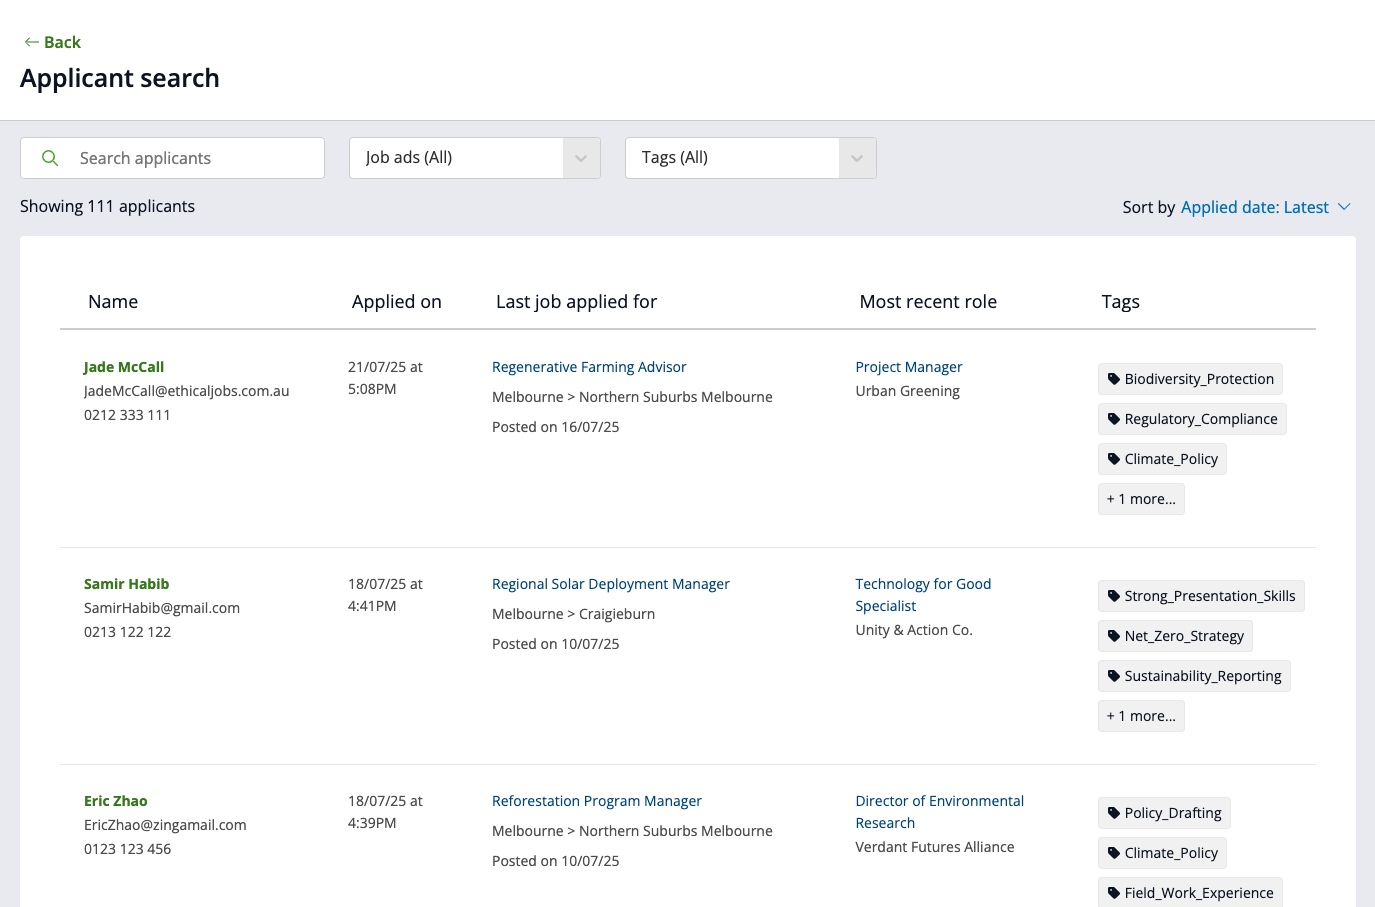This screenshot has width=1375, height=907.
Task: Open Eric Zhao's applicant profile
Action: [x=116, y=801]
